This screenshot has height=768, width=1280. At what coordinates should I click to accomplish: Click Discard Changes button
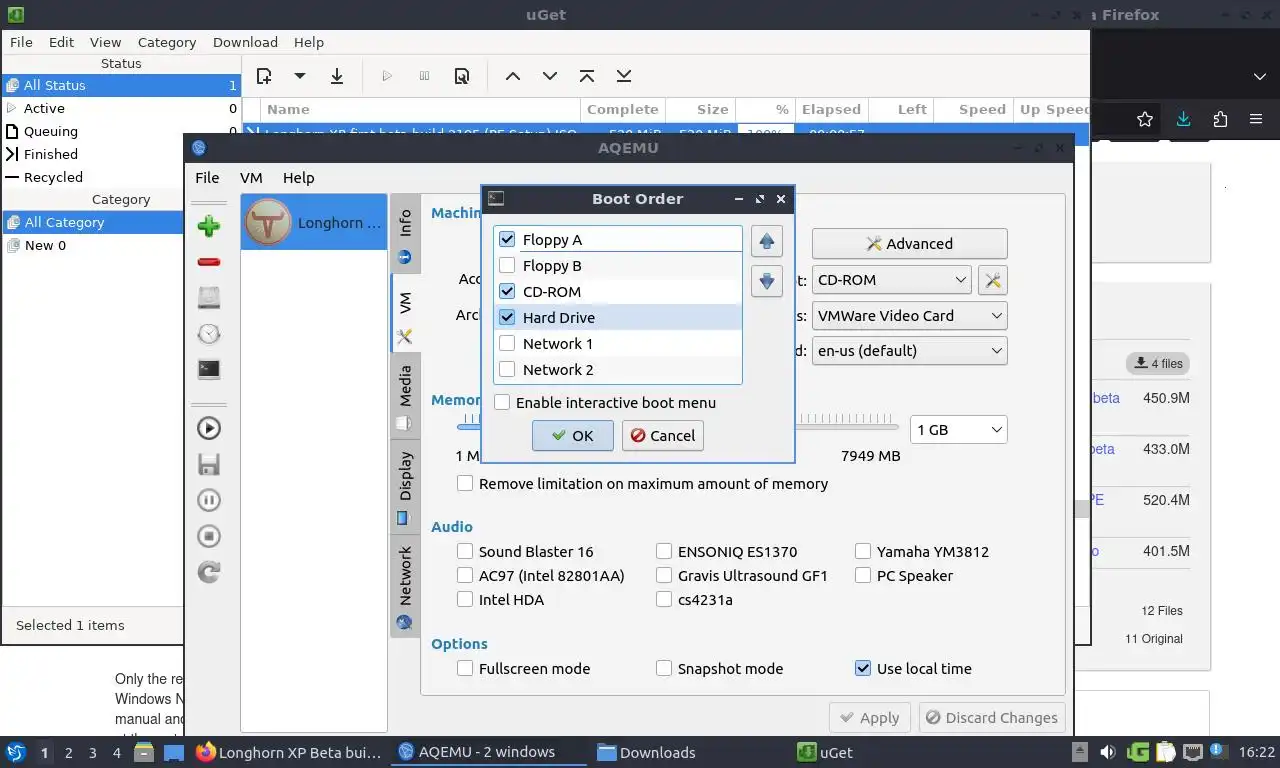(x=990, y=717)
